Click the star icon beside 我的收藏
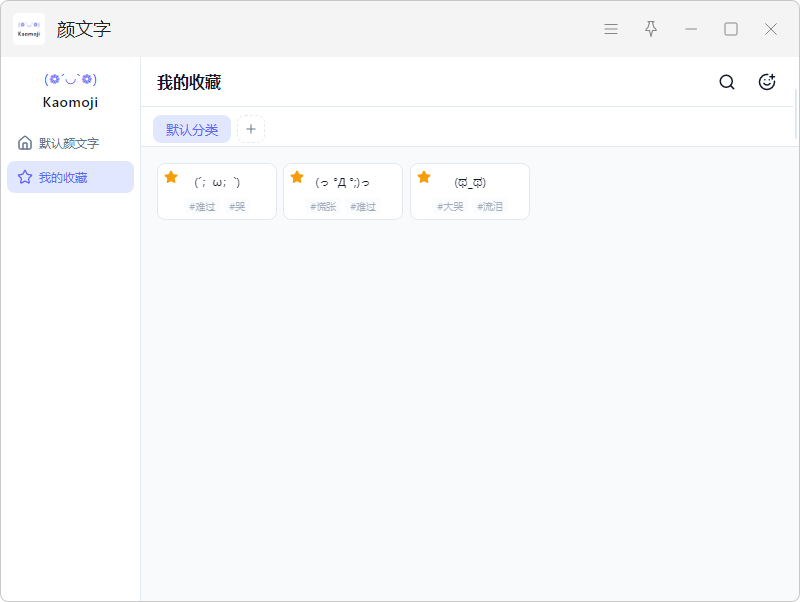 tap(25, 177)
